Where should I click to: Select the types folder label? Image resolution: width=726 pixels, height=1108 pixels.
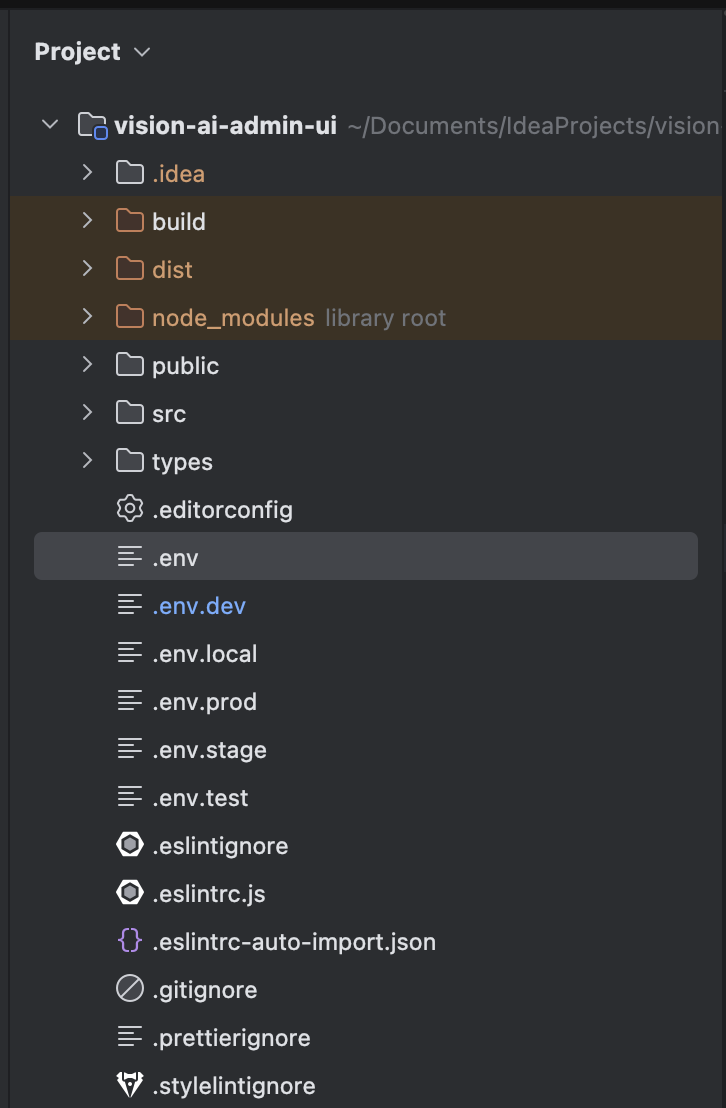coord(182,462)
